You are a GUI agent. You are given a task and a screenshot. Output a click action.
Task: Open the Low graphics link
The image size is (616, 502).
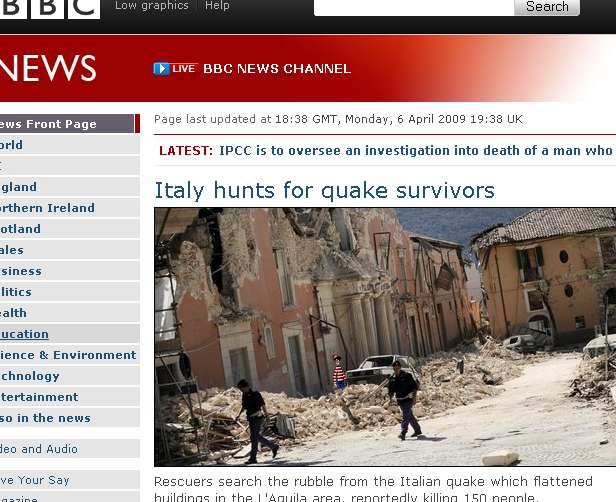(x=152, y=6)
